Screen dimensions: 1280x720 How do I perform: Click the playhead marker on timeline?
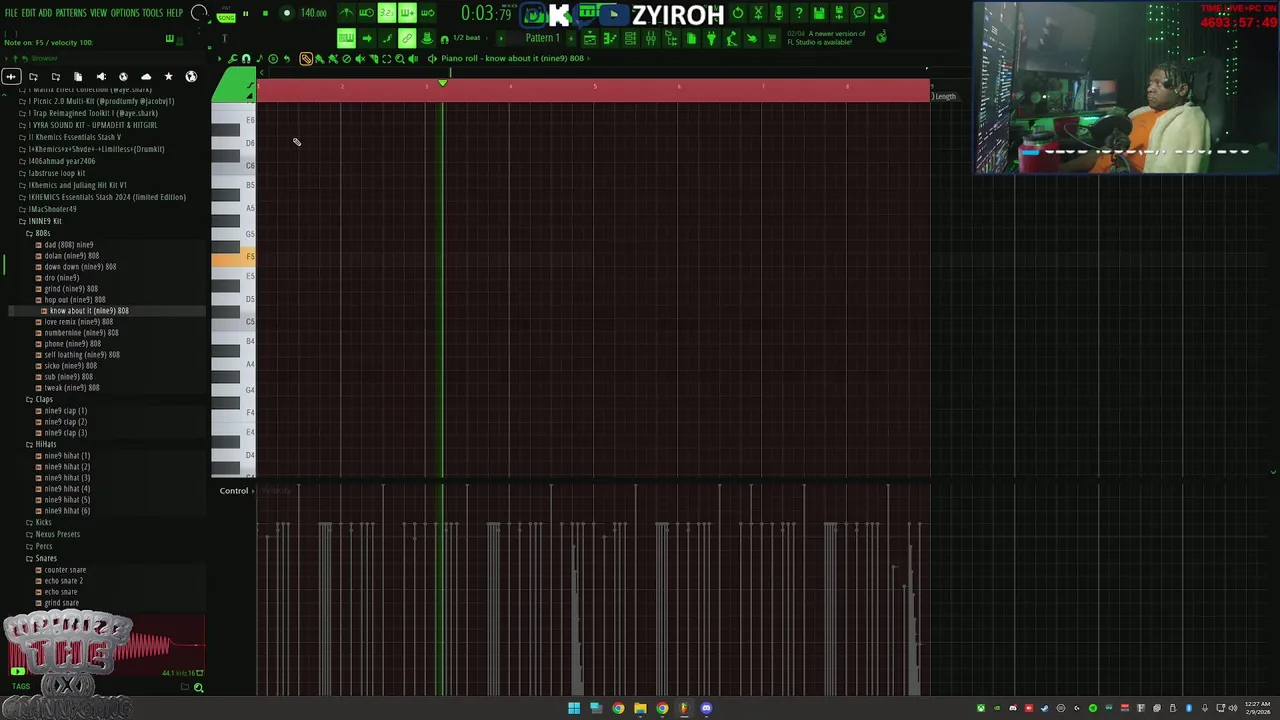pos(442,82)
